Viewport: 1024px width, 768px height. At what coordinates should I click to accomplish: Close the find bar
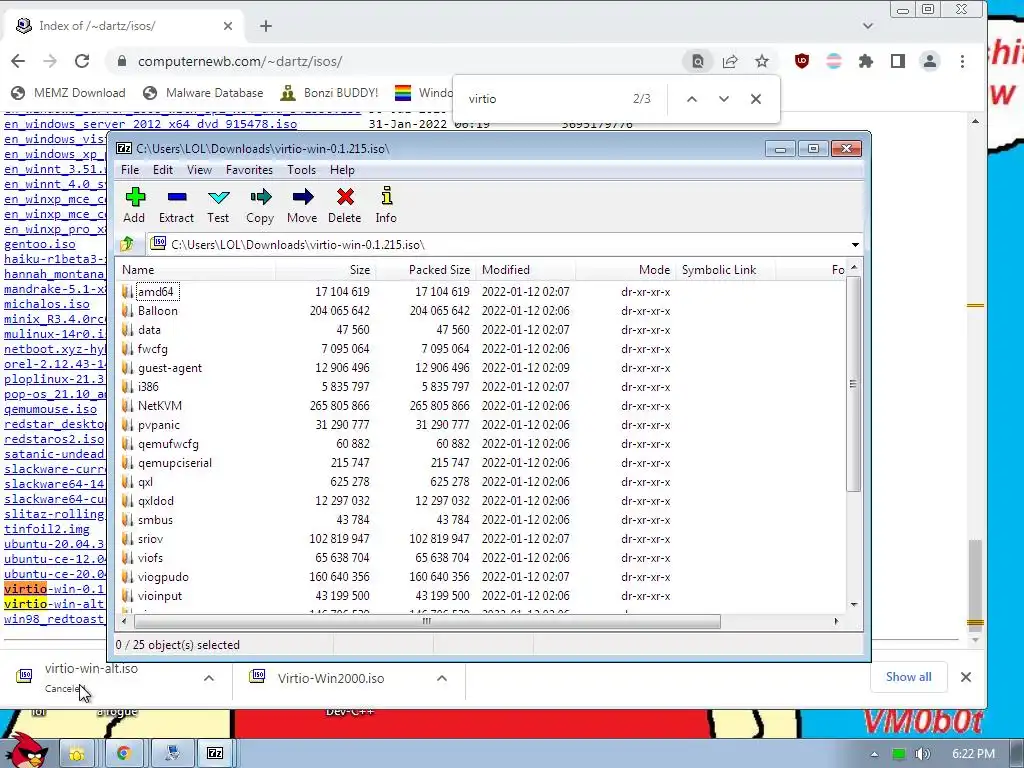click(x=756, y=99)
